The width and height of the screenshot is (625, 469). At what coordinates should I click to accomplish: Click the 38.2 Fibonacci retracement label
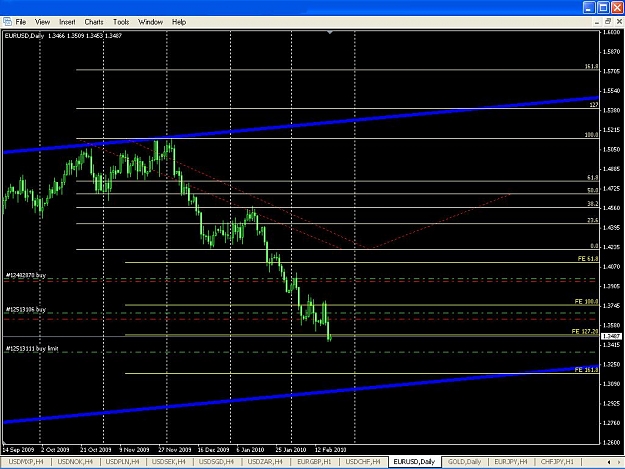(x=593, y=204)
